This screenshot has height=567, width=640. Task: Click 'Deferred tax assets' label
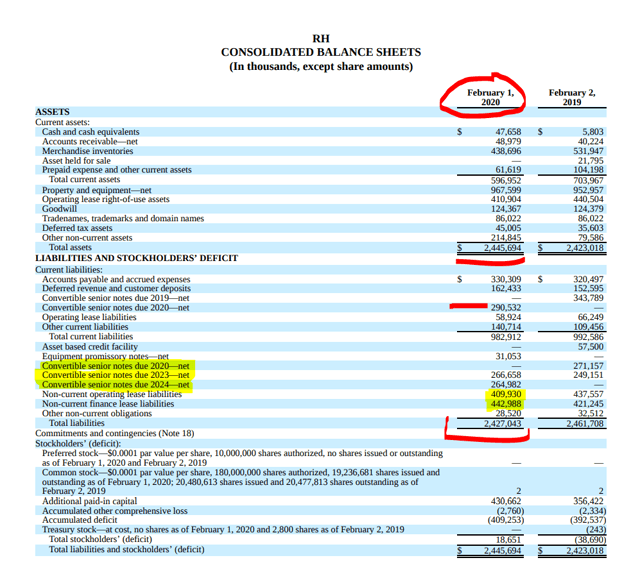(x=77, y=228)
